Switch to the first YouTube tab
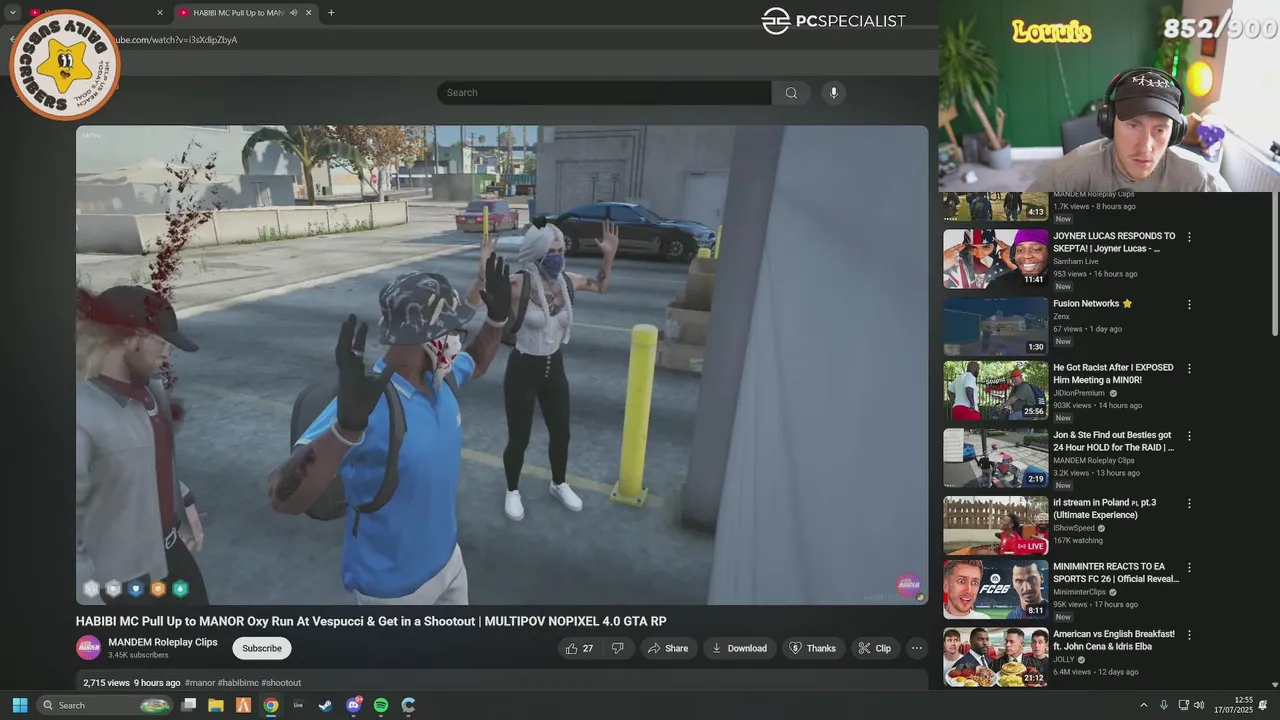The width and height of the screenshot is (1280, 720). [x=95, y=13]
